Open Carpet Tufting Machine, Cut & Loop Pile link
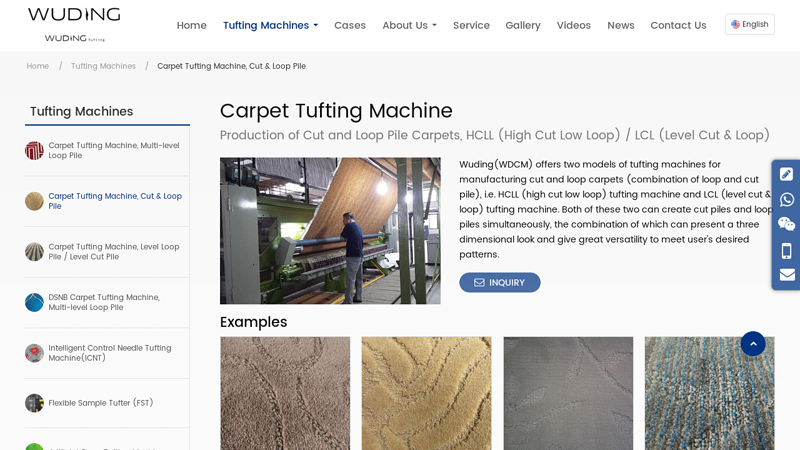 115,201
